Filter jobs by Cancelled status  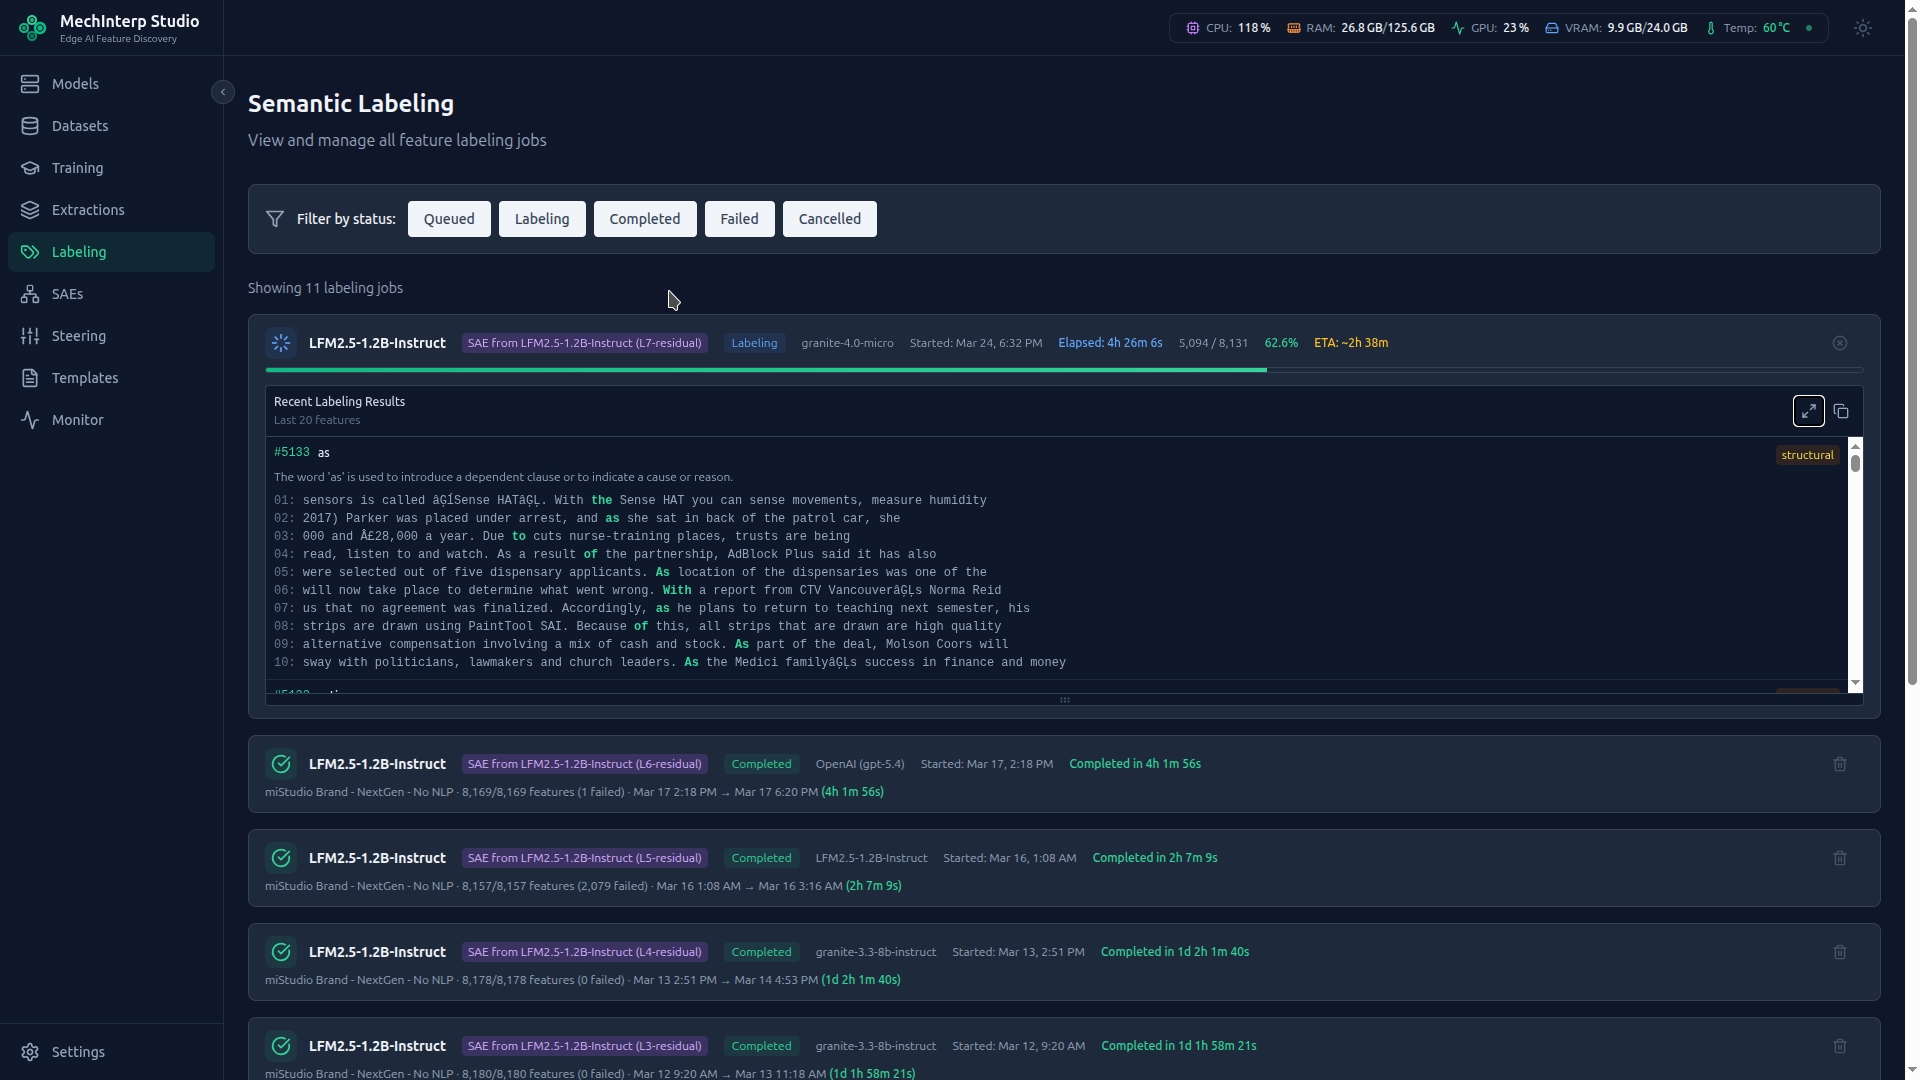tap(830, 219)
